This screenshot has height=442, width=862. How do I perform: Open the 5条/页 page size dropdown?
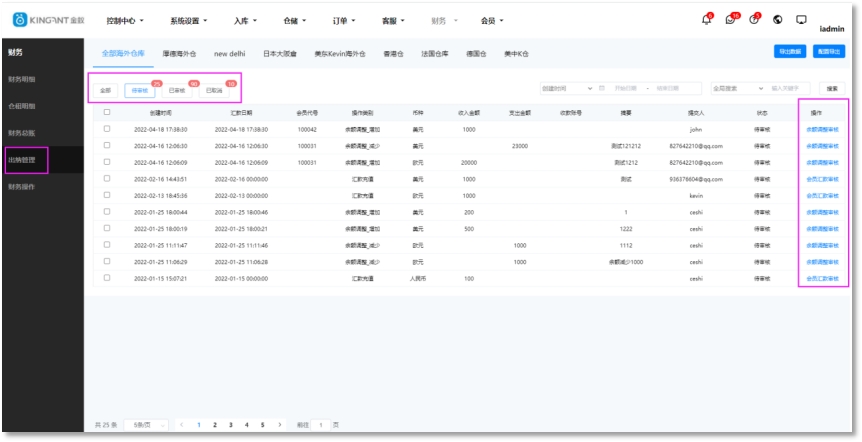pos(146,425)
